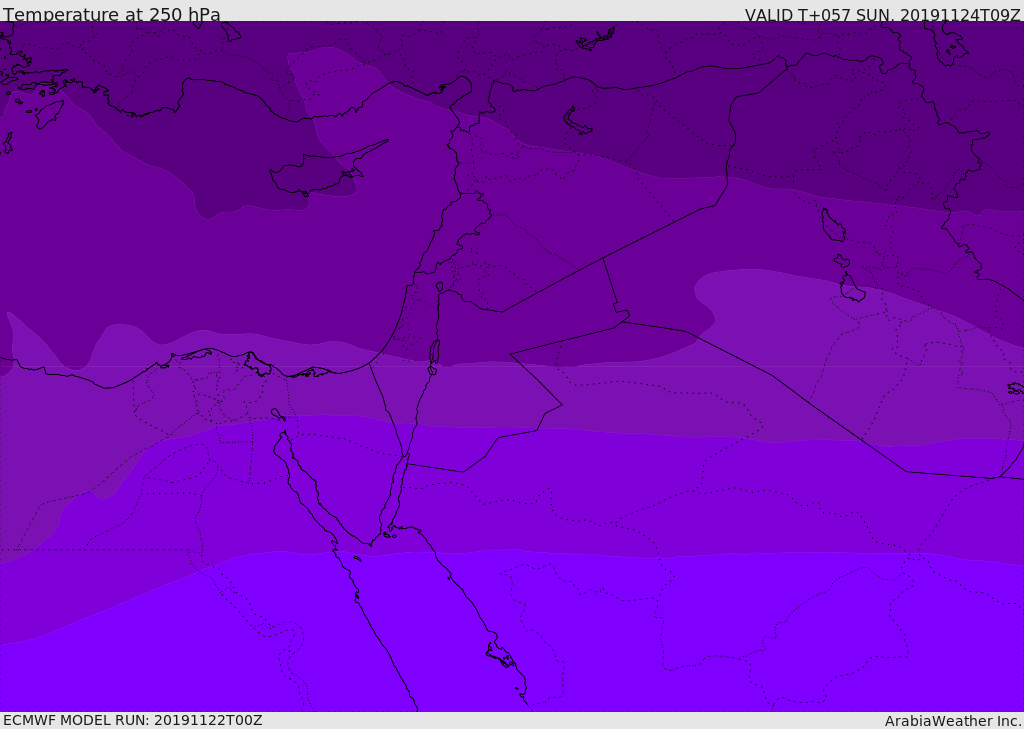1024x729 pixels.
Task: Click the 'ArabiaWeather Inc' credit text
Action: 953,721
